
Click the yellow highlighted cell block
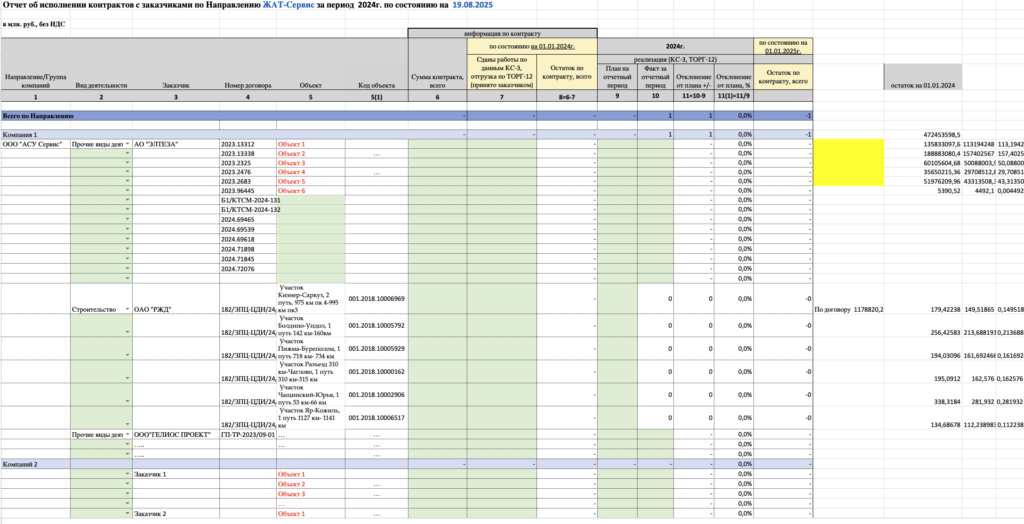coord(848,162)
